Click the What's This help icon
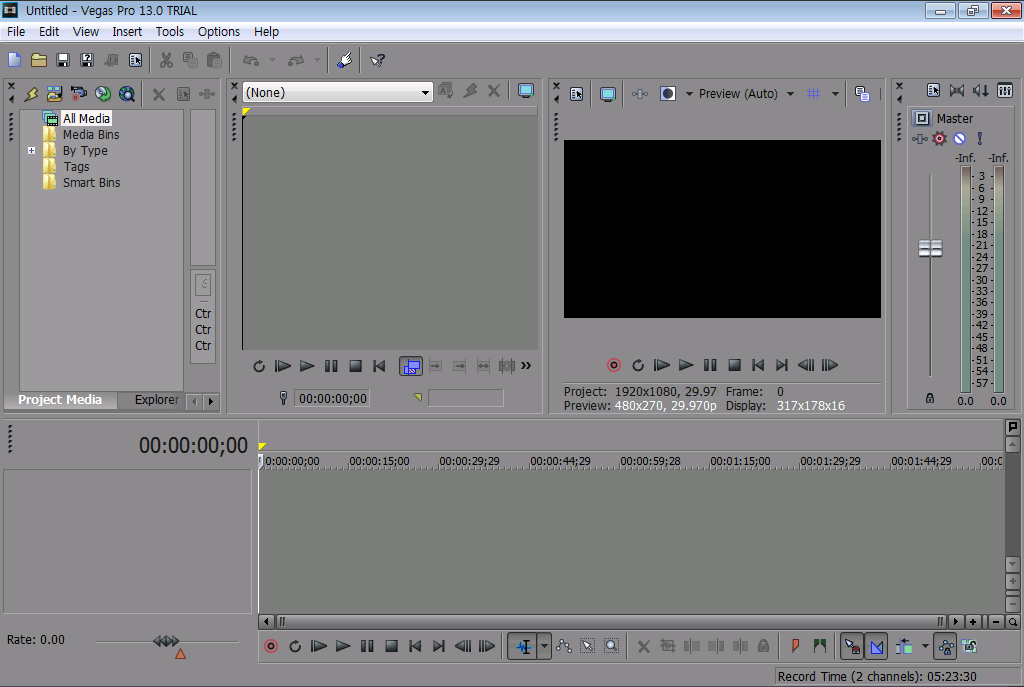 [x=377, y=60]
